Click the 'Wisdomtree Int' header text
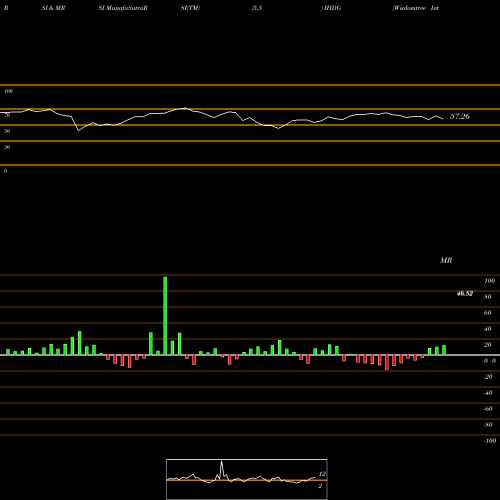500x500 pixels. (416, 8)
